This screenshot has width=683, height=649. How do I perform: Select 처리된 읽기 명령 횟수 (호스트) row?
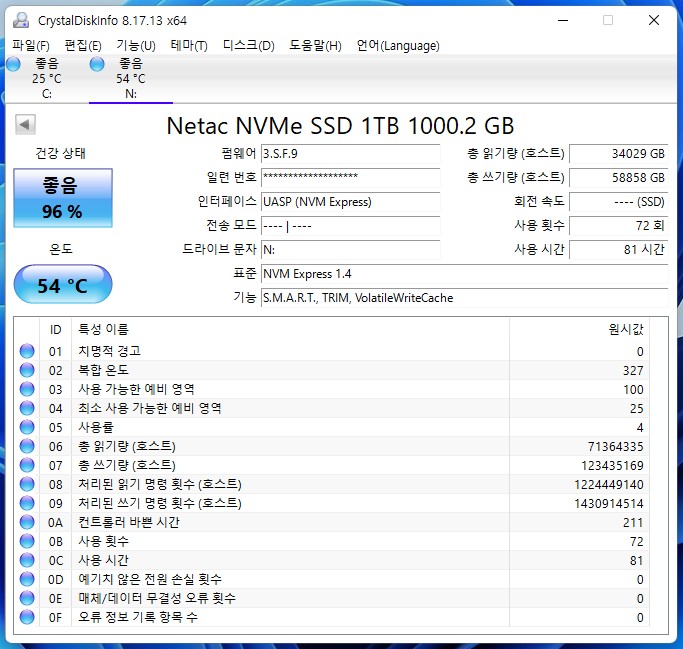(331, 484)
